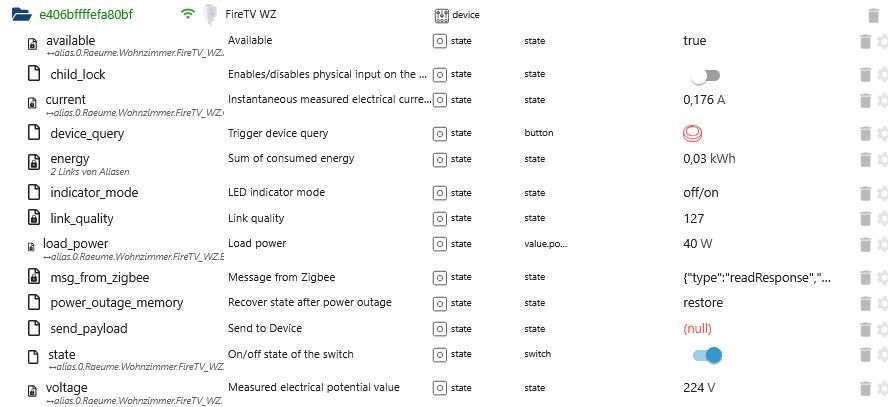This screenshot has width=888, height=407.
Task: Enable the child_lock toggle switch
Action: [705, 75]
